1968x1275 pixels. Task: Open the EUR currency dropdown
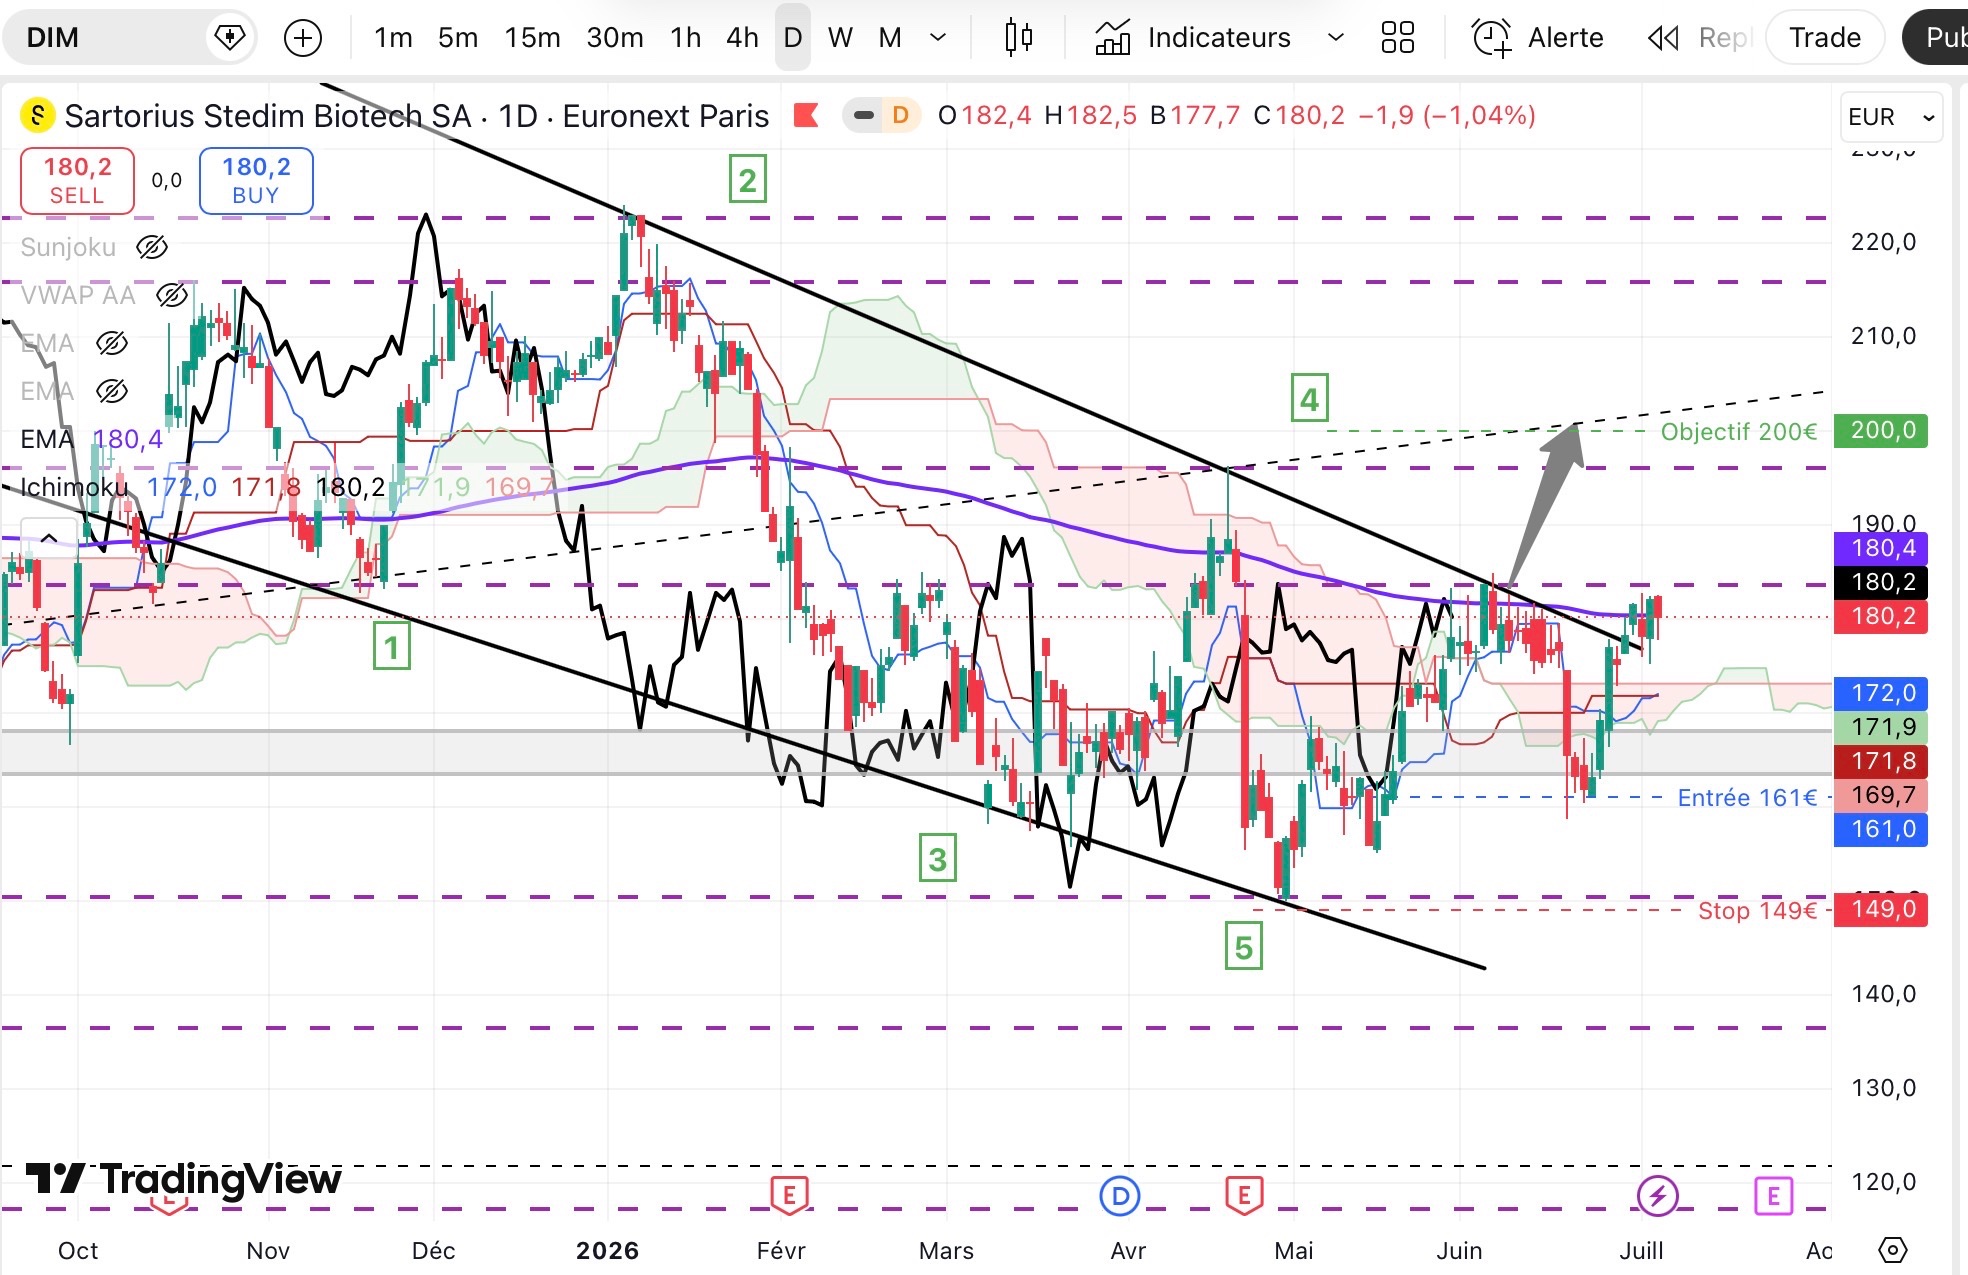tap(1890, 117)
